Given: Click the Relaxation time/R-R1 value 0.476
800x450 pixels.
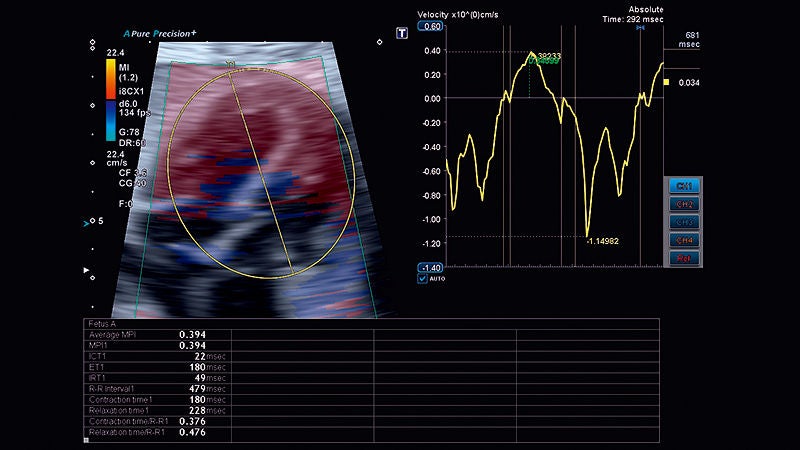Looking at the screenshot, I should [192, 432].
